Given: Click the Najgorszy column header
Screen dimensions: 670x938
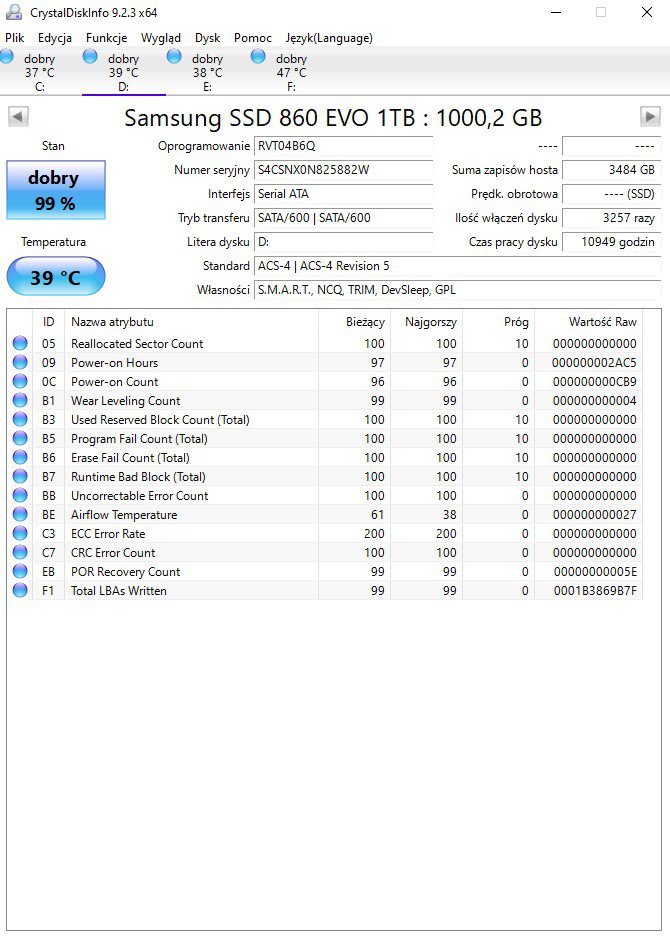Looking at the screenshot, I should [427, 322].
